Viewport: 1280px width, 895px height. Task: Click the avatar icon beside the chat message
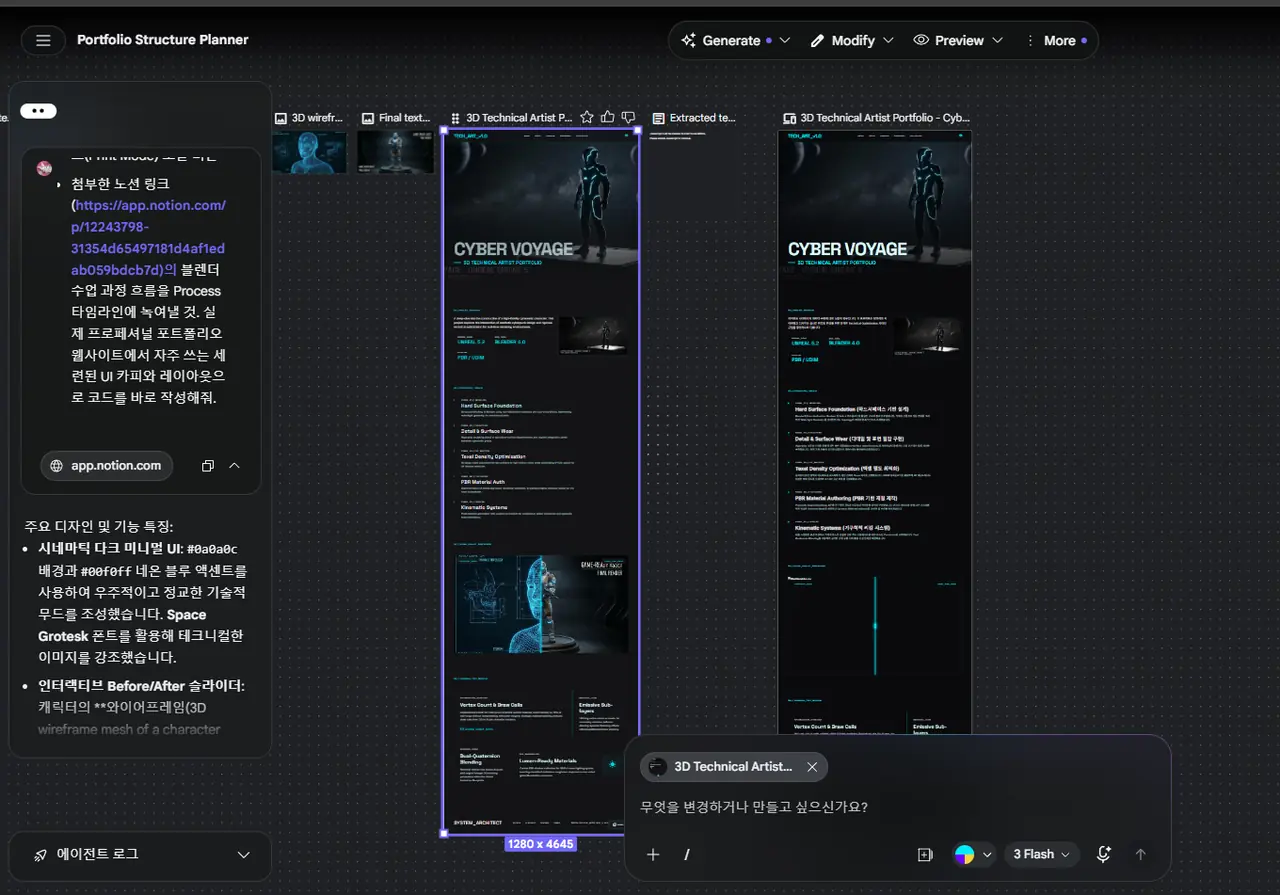pos(44,169)
